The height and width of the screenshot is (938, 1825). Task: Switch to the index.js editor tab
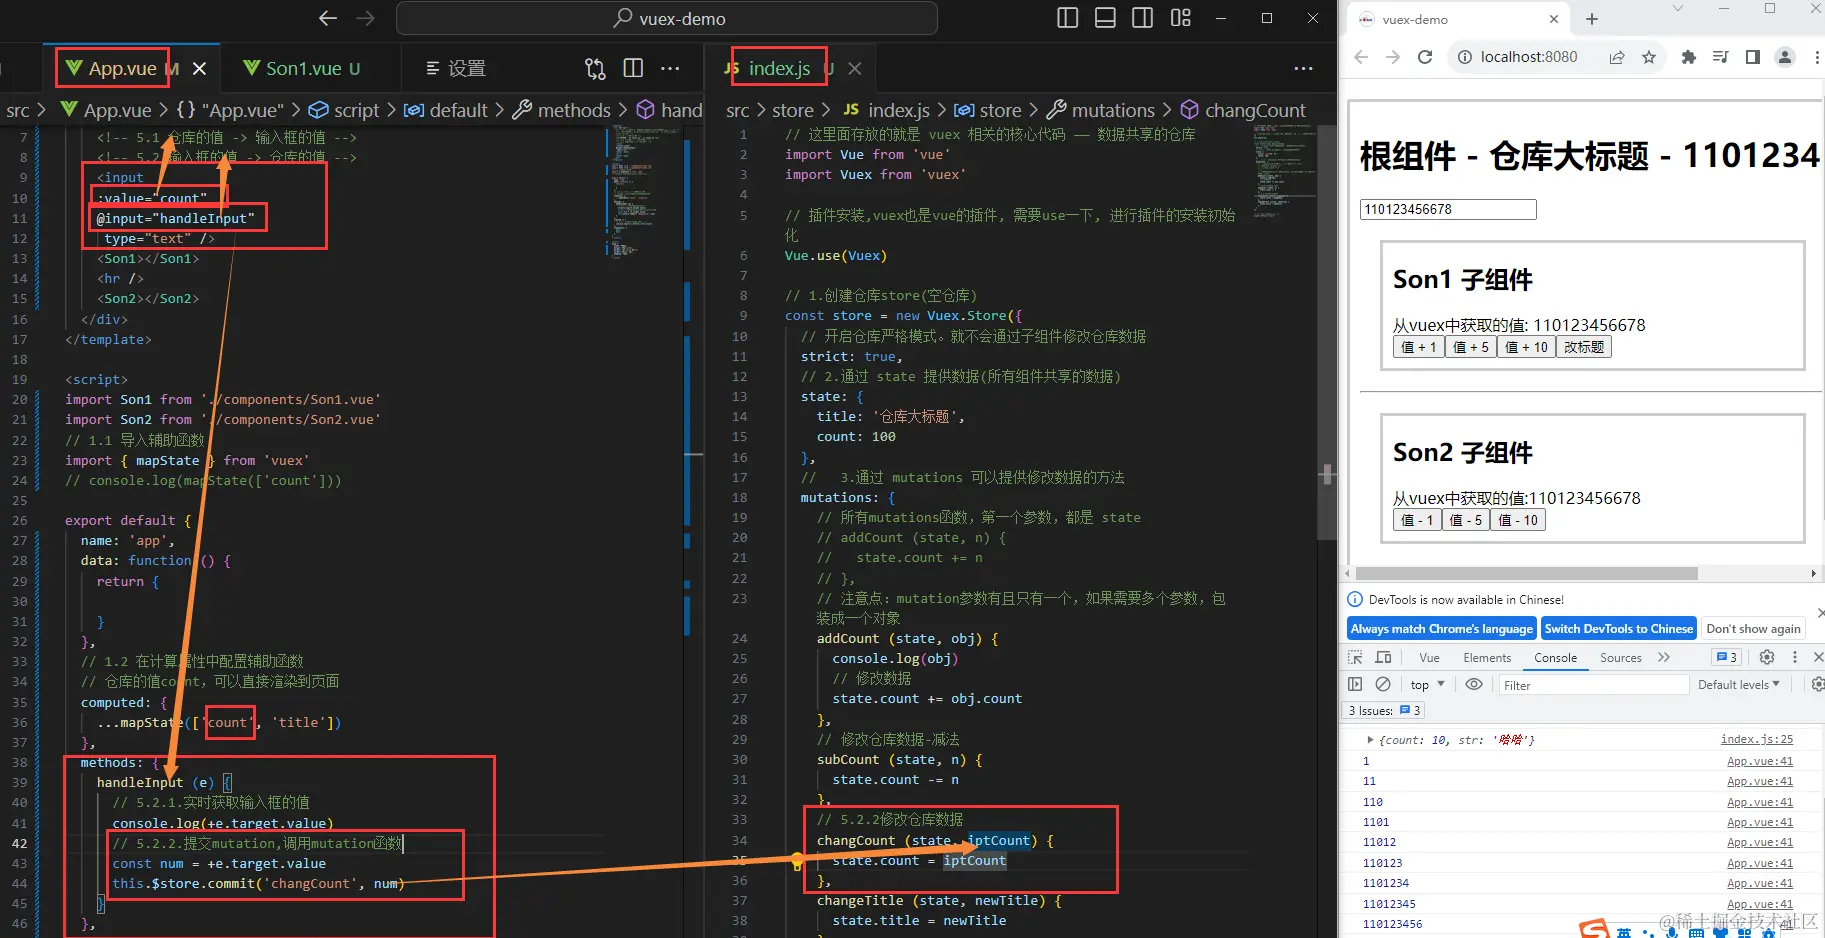point(779,68)
